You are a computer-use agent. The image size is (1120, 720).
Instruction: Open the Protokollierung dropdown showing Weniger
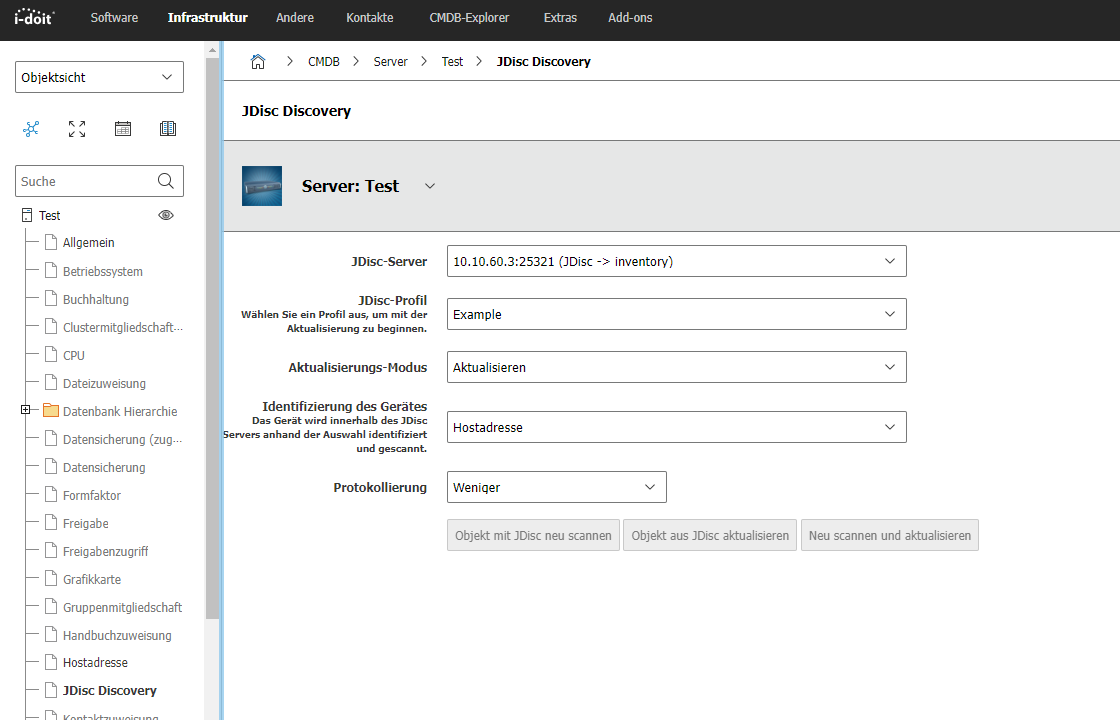pos(556,487)
